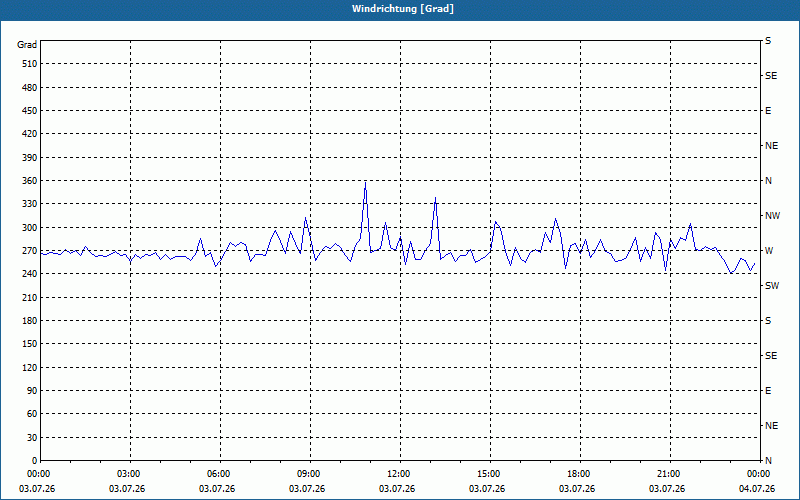Select the 21:00 time label

click(x=668, y=474)
